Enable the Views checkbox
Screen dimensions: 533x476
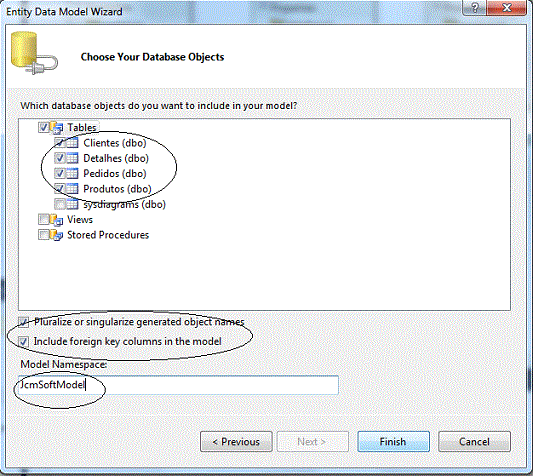44,220
